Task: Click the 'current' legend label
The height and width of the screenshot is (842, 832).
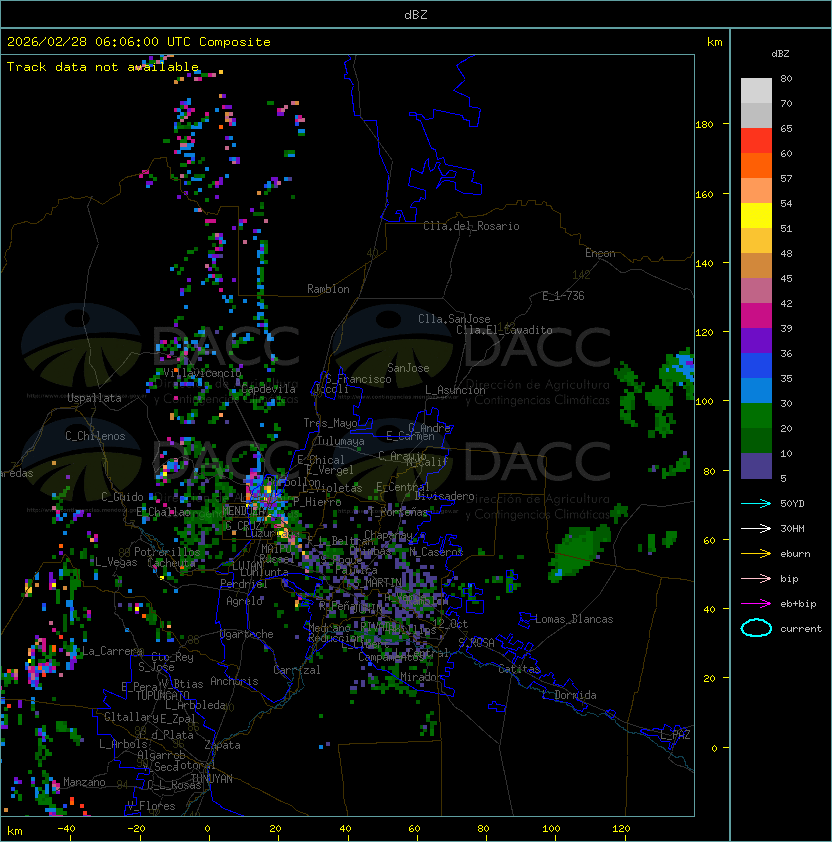Action: [801, 629]
